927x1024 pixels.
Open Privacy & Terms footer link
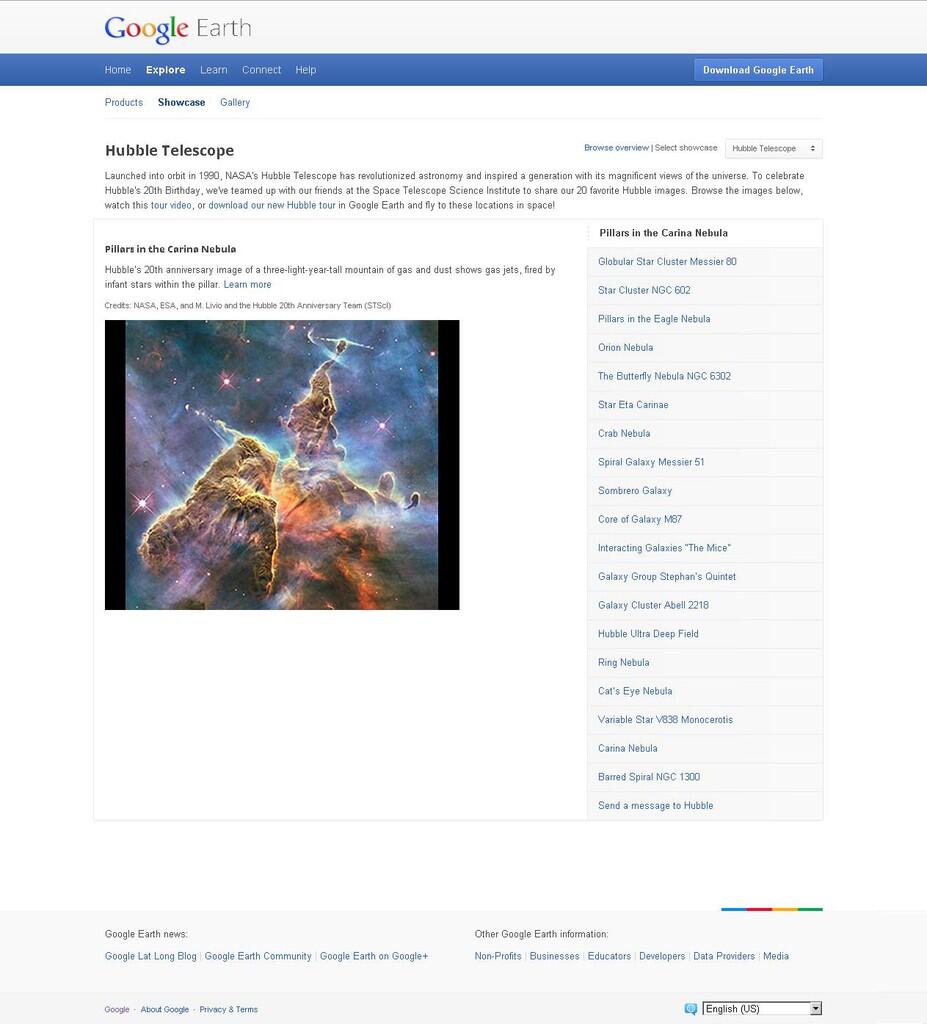(229, 1010)
